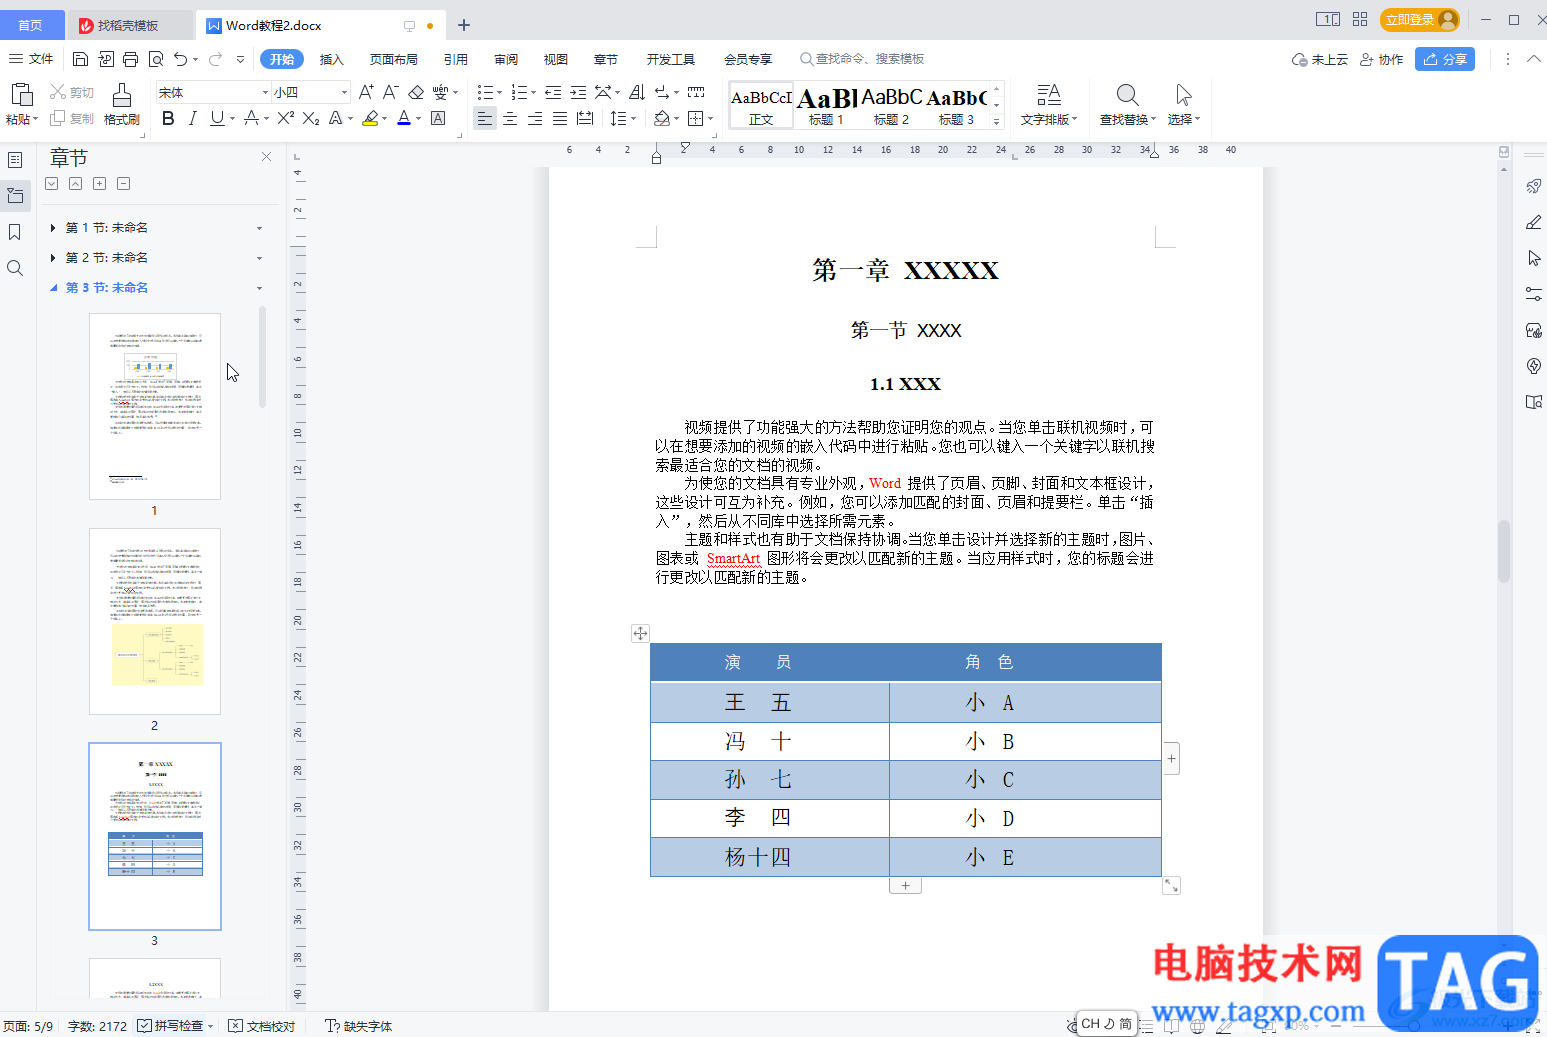The height and width of the screenshot is (1037, 1547).
Task: Decrease font size with A- icon
Action: tap(391, 92)
